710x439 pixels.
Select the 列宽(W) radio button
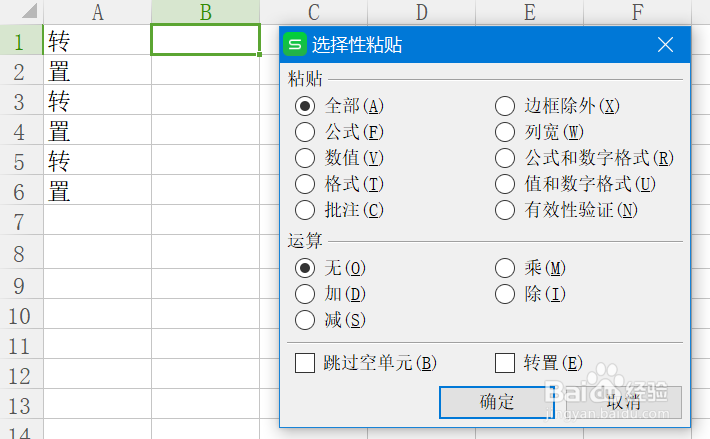(505, 132)
